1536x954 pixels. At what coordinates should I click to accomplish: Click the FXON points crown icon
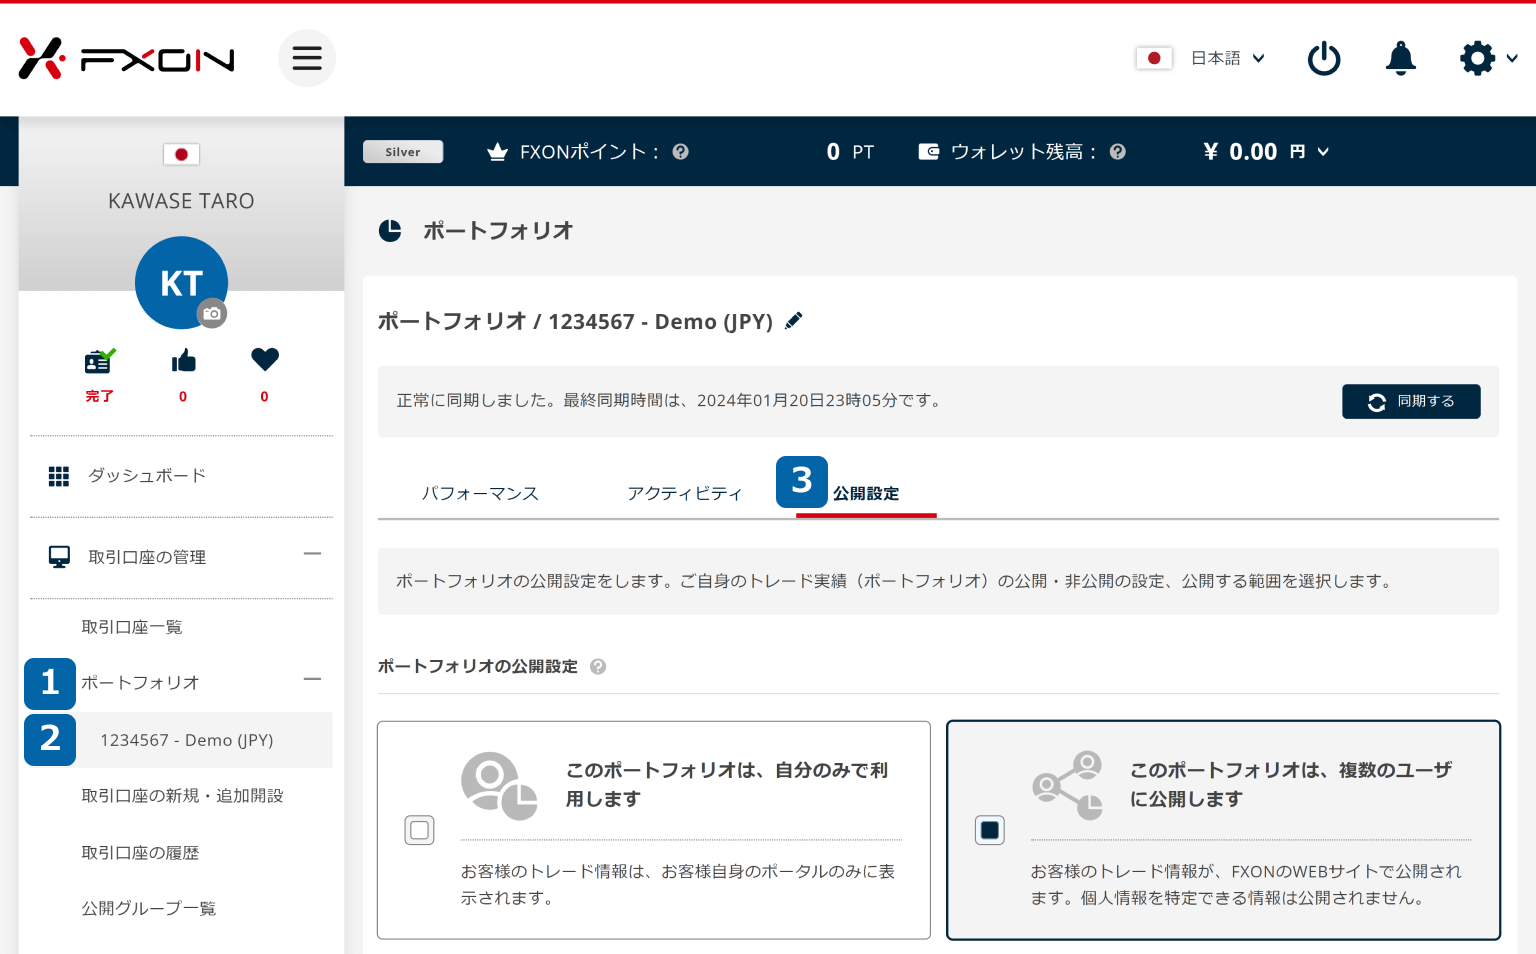tap(497, 152)
